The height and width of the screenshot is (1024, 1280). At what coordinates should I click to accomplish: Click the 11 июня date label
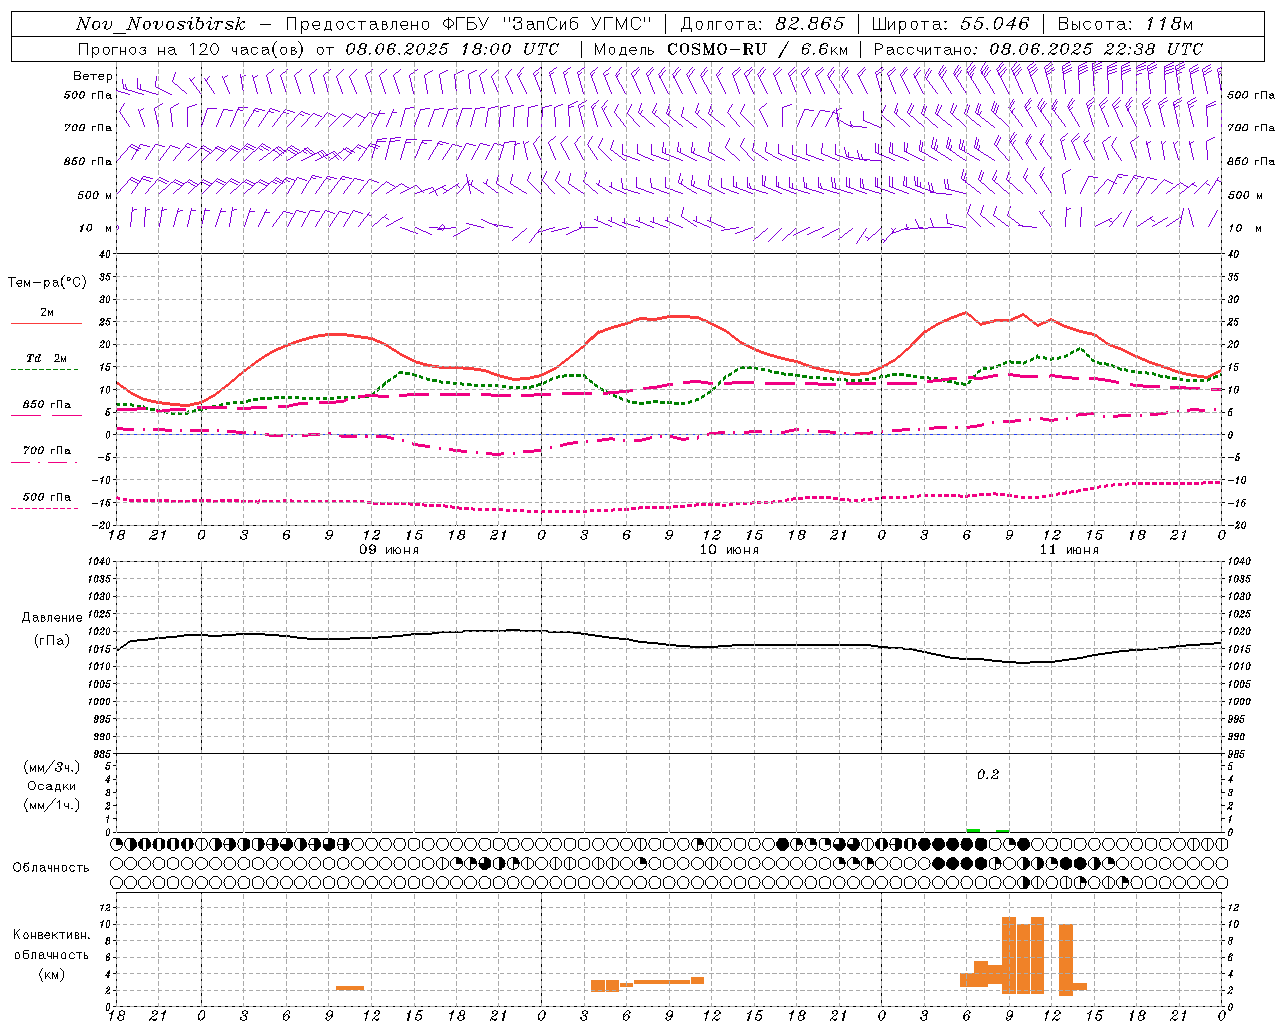pyautogui.click(x=1069, y=550)
